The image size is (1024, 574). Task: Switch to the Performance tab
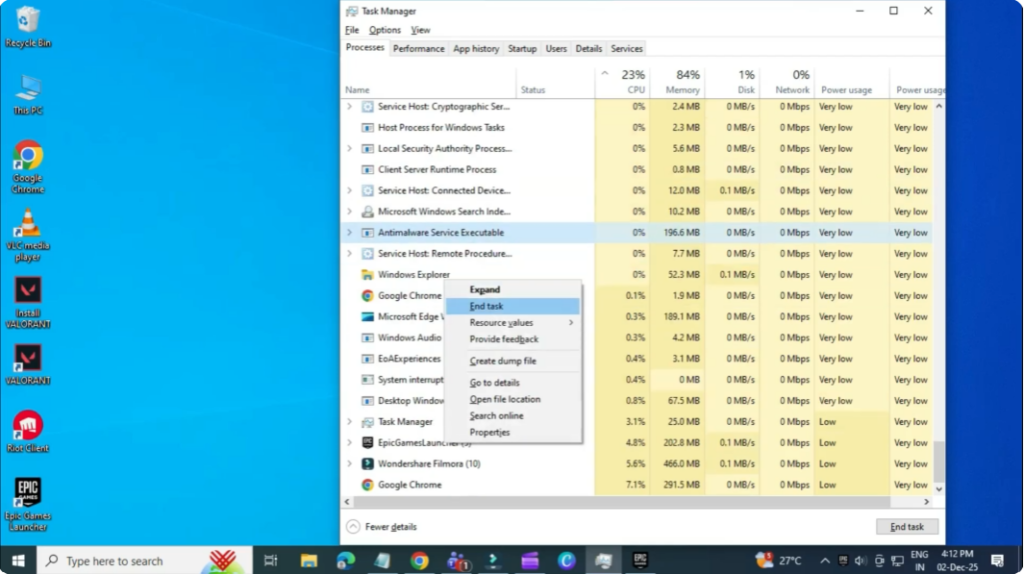[x=418, y=49]
